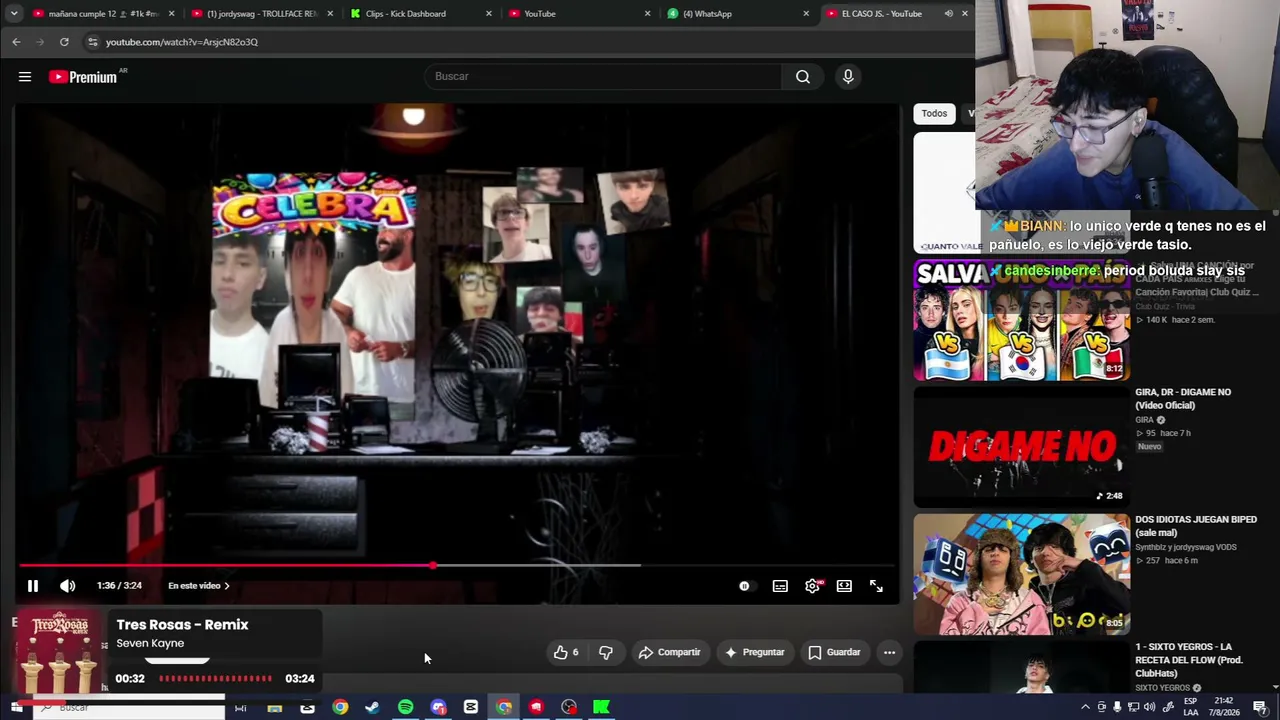Open the YouTube guide hamburger menu
The image size is (1280, 720).
click(x=25, y=76)
